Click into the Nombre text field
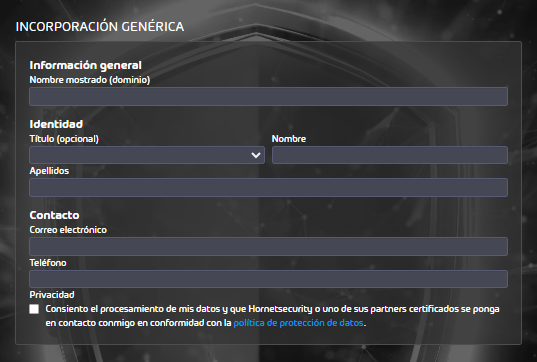 click(x=390, y=155)
